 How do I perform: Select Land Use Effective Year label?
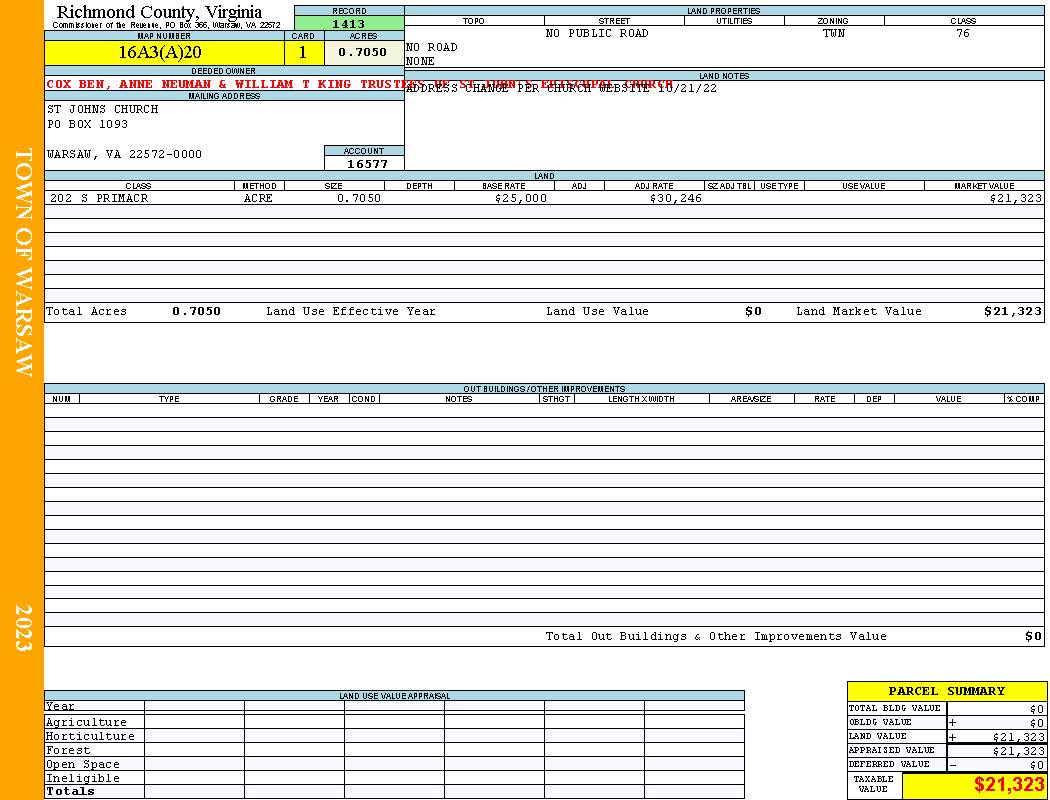tap(351, 311)
